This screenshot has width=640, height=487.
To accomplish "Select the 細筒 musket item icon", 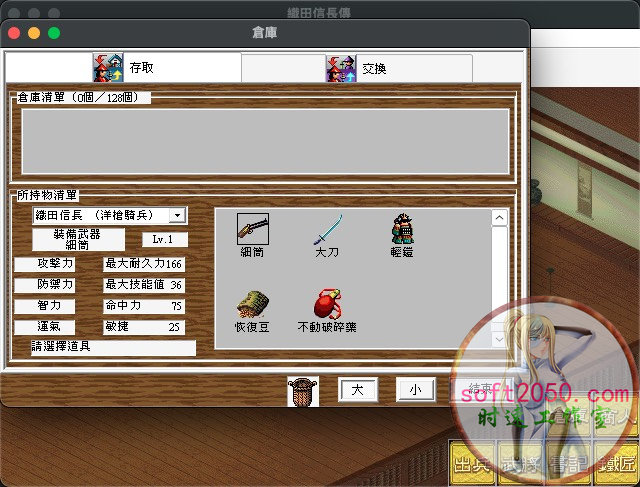I will pyautogui.click(x=252, y=229).
